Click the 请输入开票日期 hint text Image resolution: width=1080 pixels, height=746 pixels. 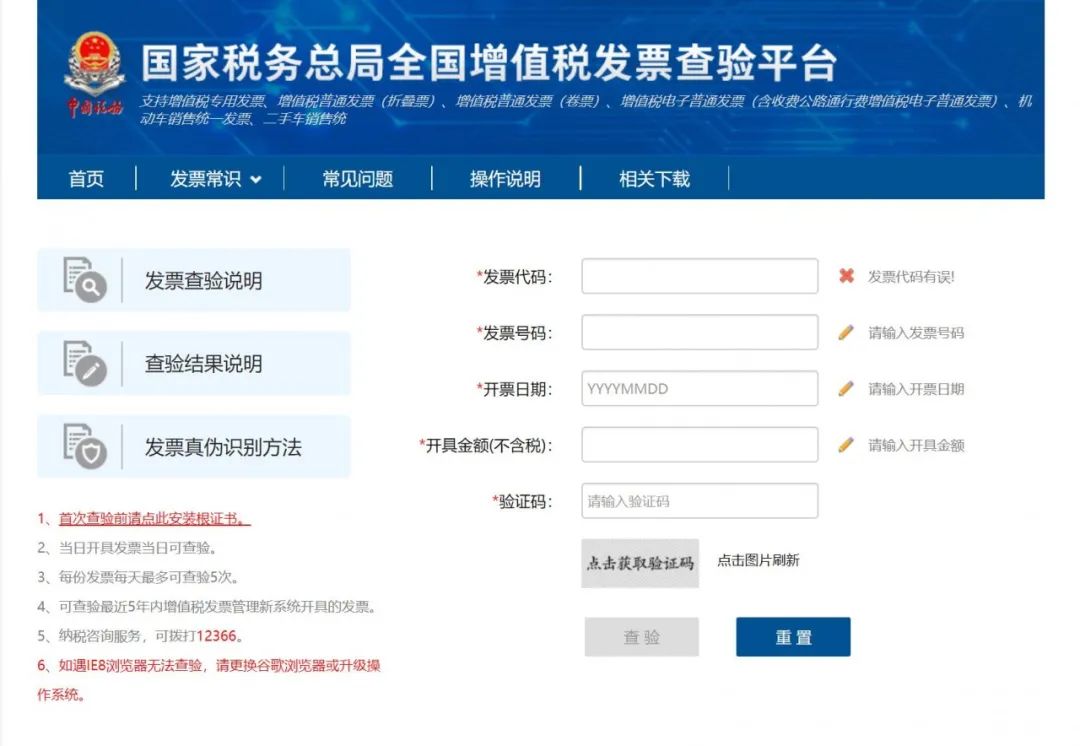pyautogui.click(x=916, y=388)
